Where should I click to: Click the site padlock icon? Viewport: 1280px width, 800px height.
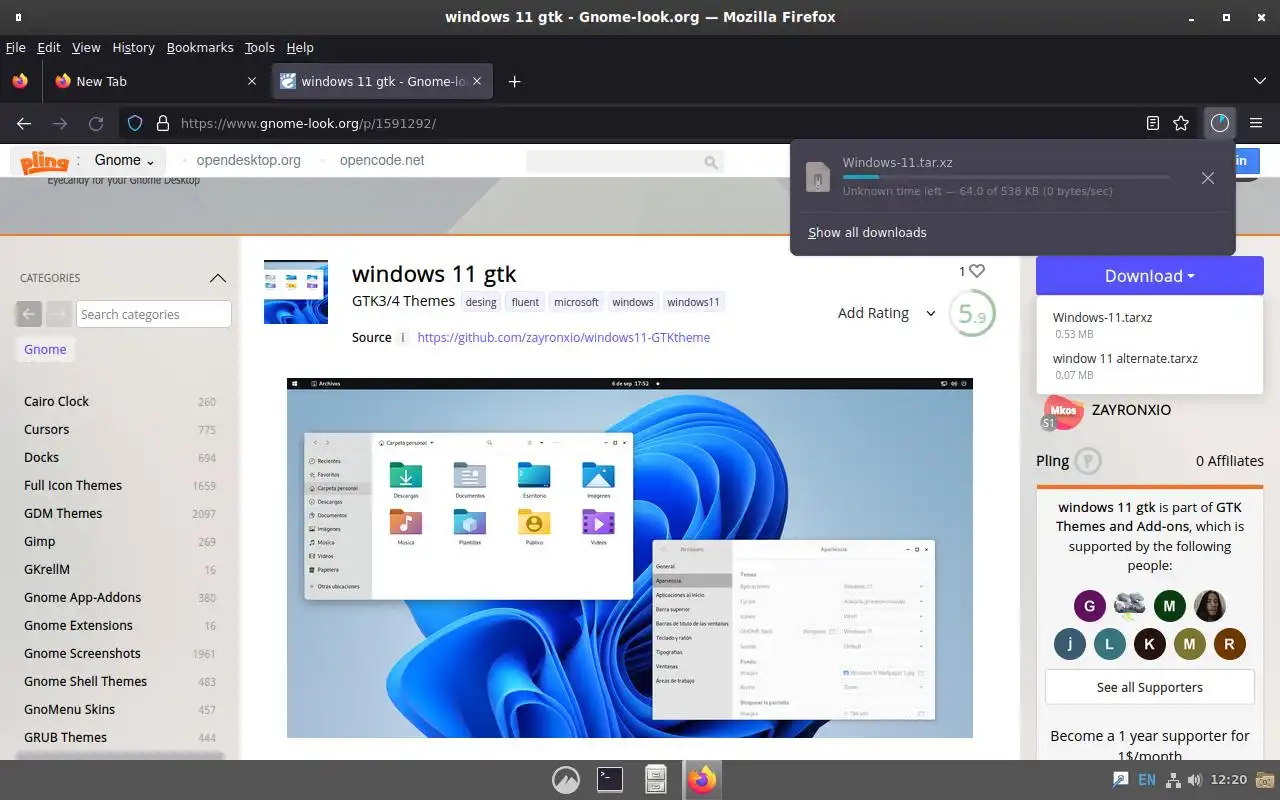[162, 123]
